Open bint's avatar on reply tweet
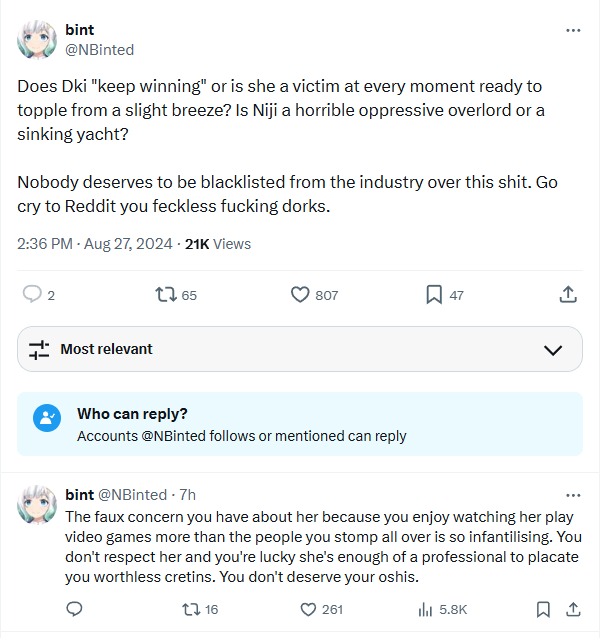603x638 pixels. click(x=37, y=505)
